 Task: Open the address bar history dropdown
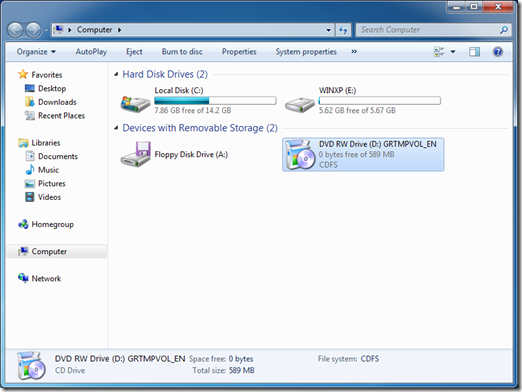click(328, 30)
